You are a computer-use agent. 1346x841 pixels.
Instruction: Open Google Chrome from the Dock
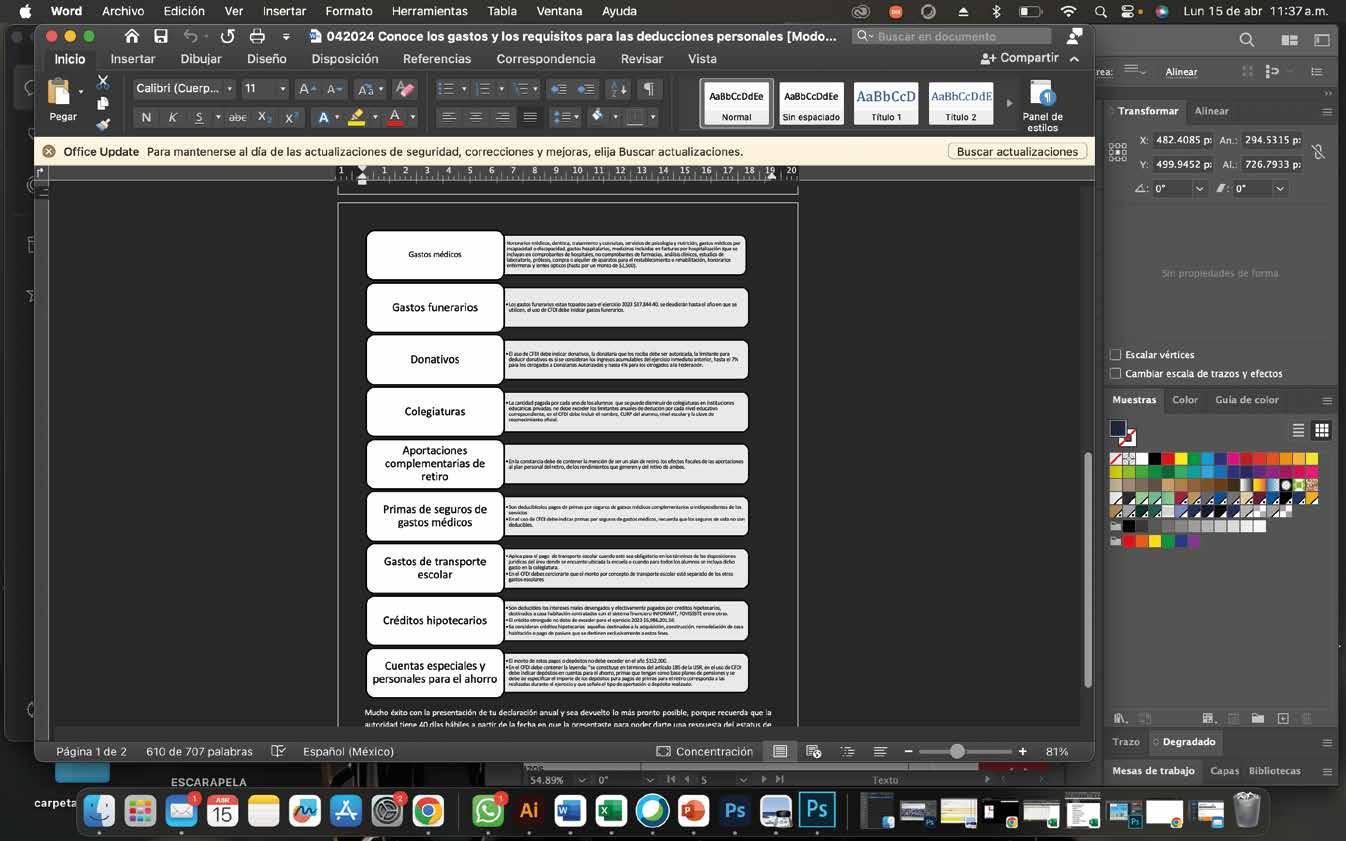coord(428,810)
